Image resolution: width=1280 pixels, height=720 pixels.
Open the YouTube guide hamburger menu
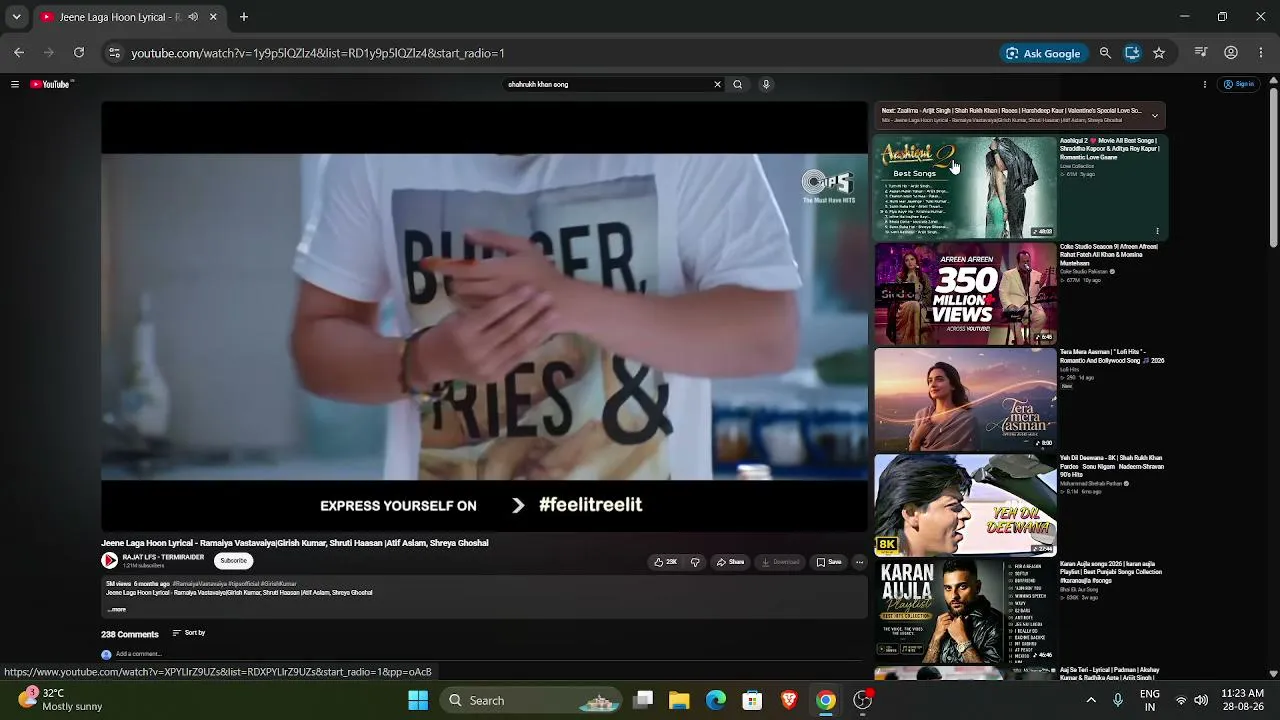pos(15,85)
